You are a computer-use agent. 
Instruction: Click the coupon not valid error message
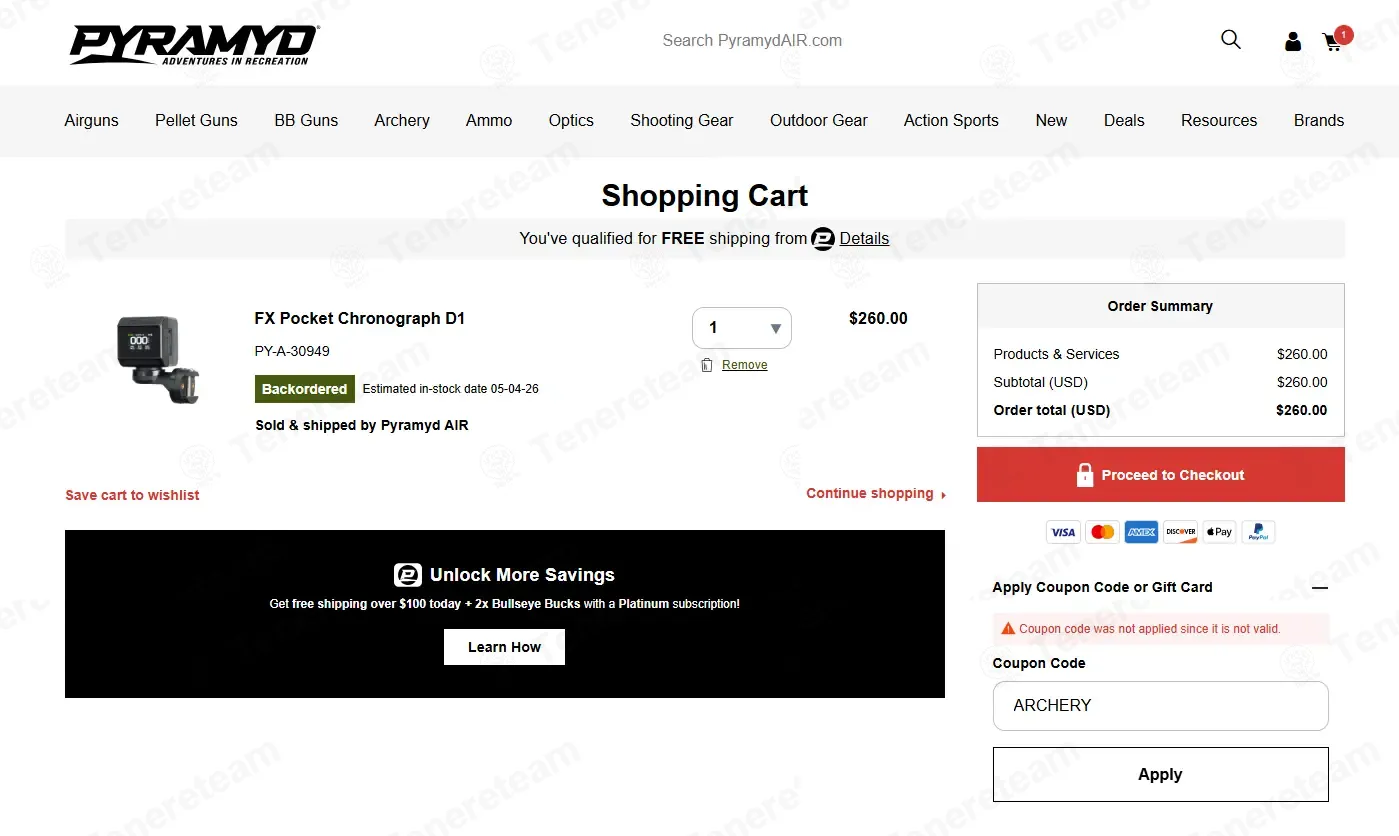(1150, 630)
